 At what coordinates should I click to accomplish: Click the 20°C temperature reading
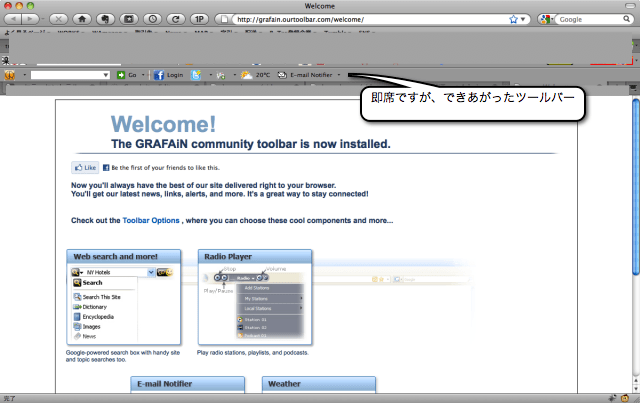click(263, 75)
